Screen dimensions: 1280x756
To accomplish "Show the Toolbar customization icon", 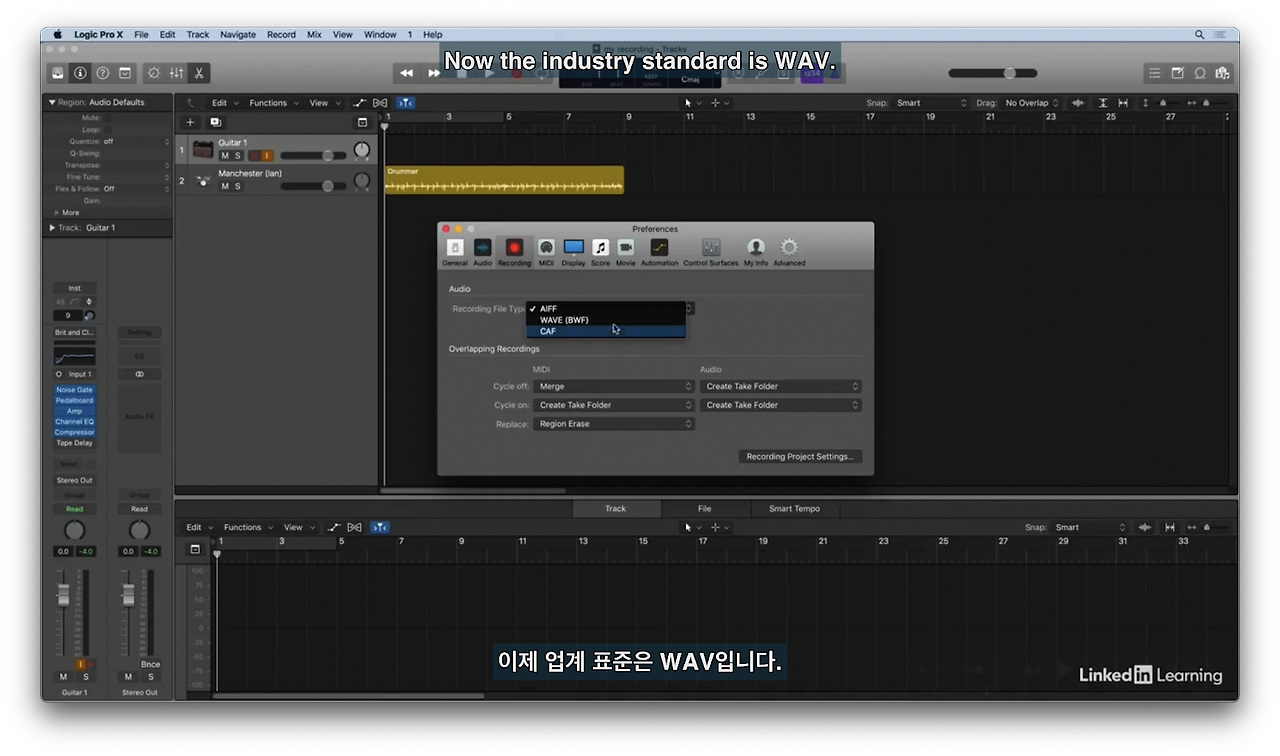I will click(x=125, y=73).
